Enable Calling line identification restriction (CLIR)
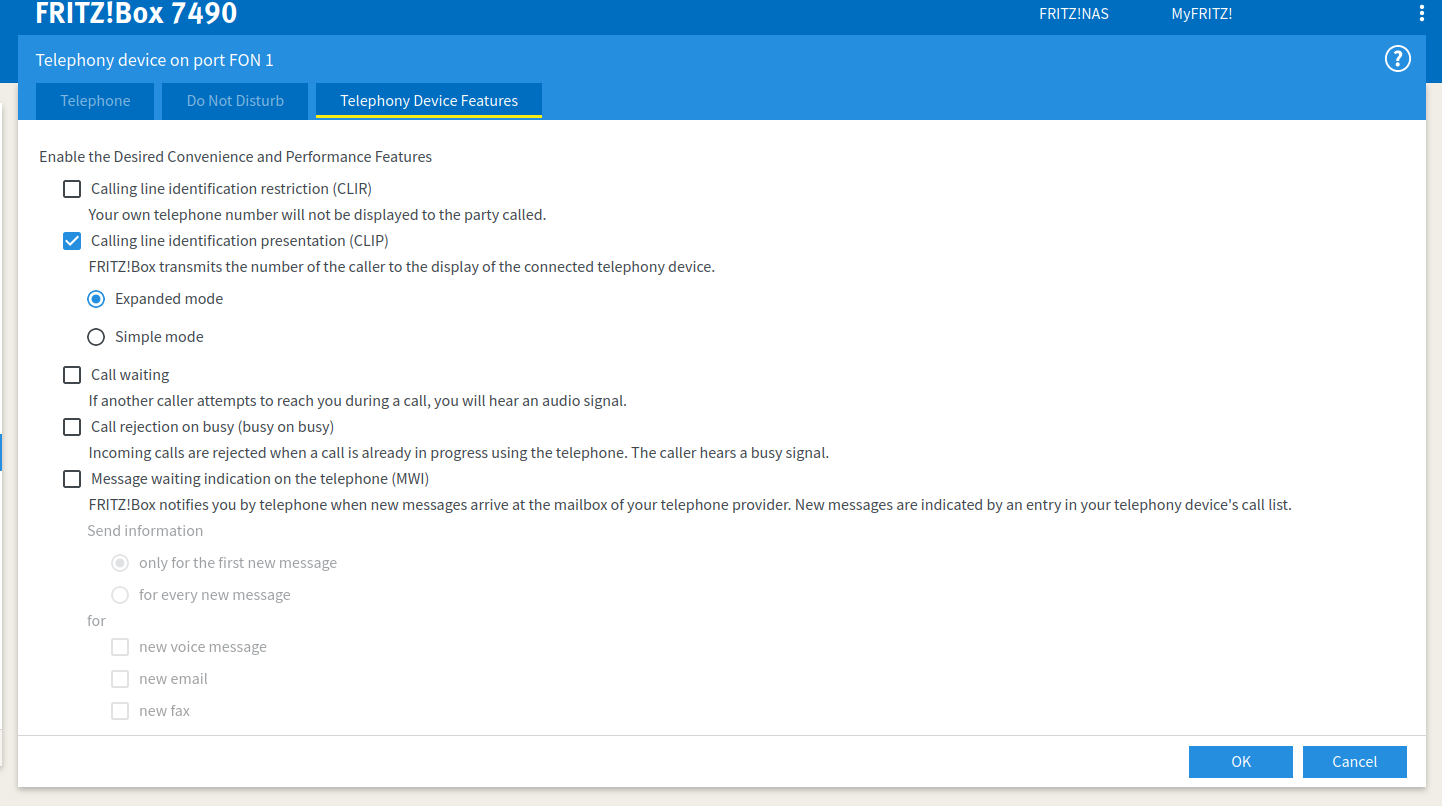The image size is (1442, 806). coord(72,189)
